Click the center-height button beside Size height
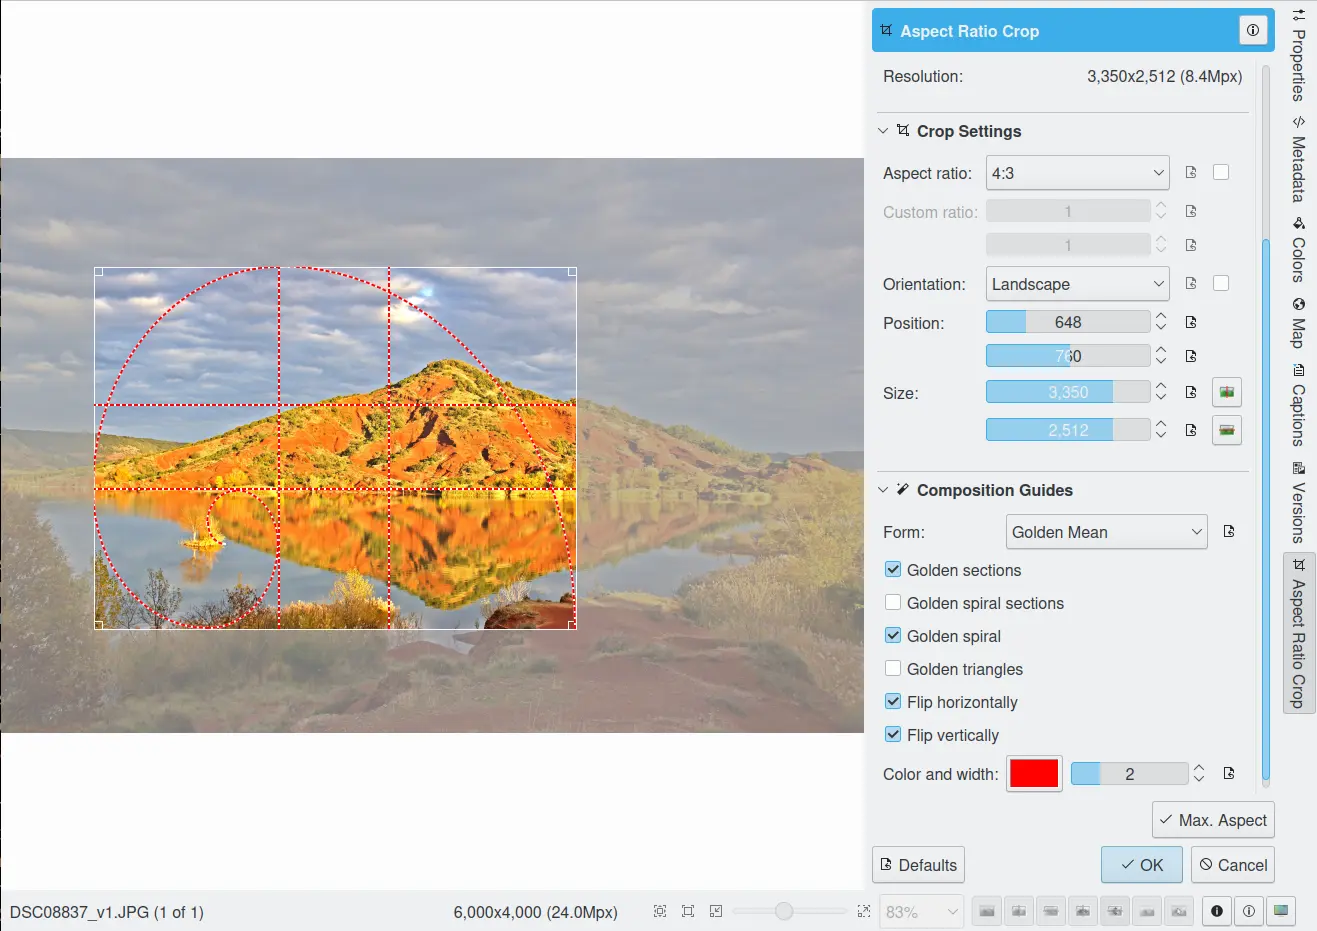 [x=1226, y=430]
